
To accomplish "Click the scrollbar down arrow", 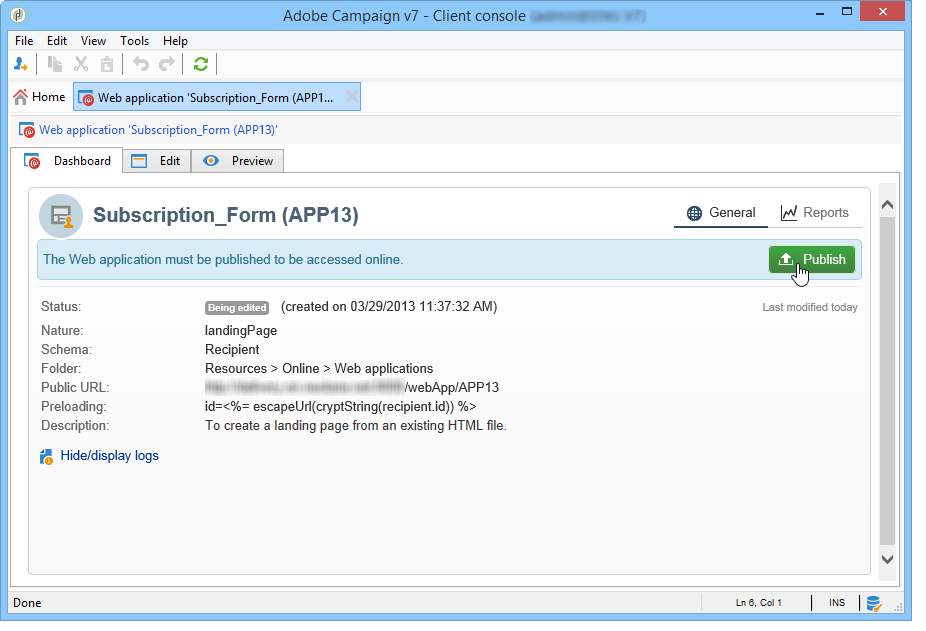I will point(887,559).
